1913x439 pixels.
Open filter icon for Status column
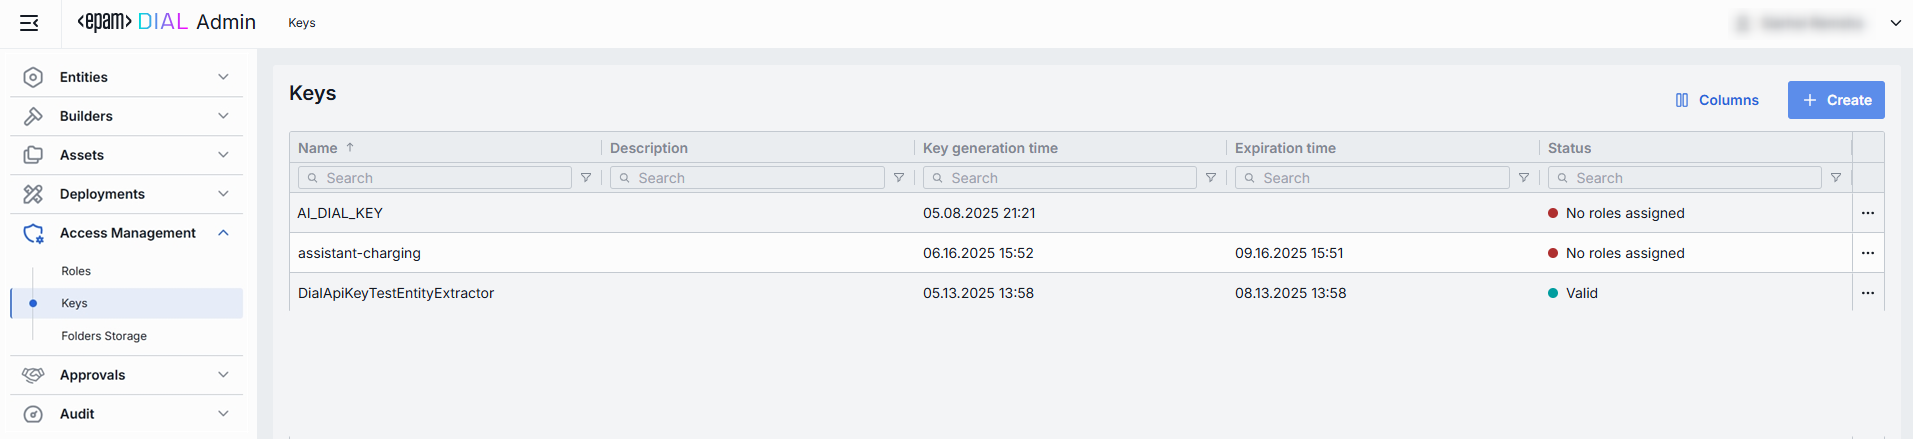coord(1836,178)
